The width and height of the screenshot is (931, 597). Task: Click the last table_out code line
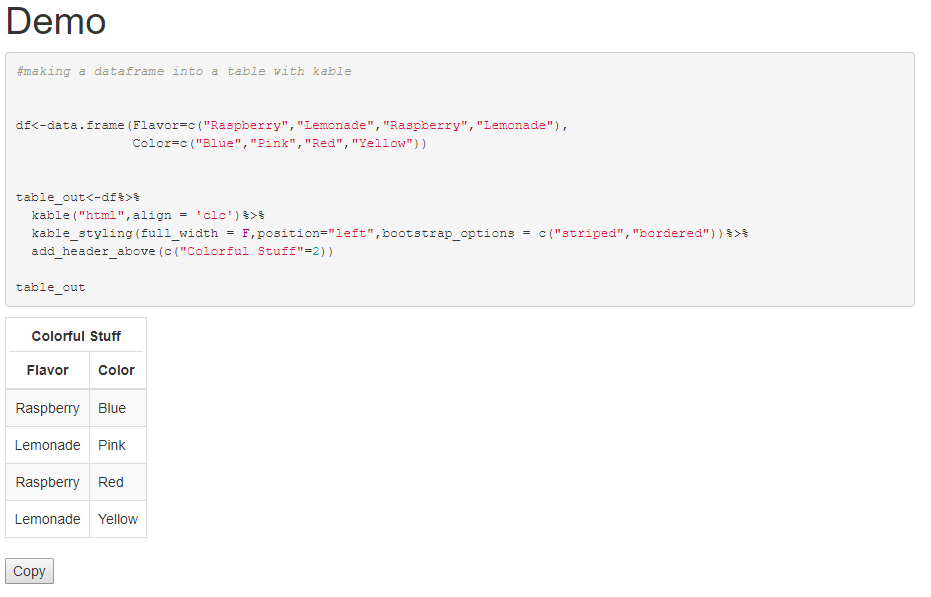(51, 287)
